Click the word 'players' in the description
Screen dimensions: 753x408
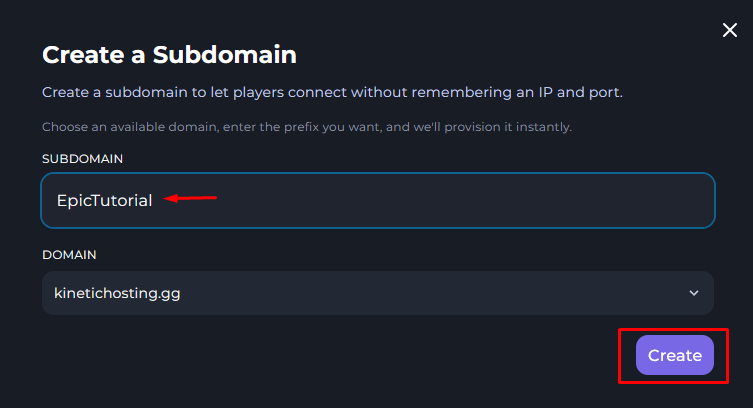tap(292, 92)
